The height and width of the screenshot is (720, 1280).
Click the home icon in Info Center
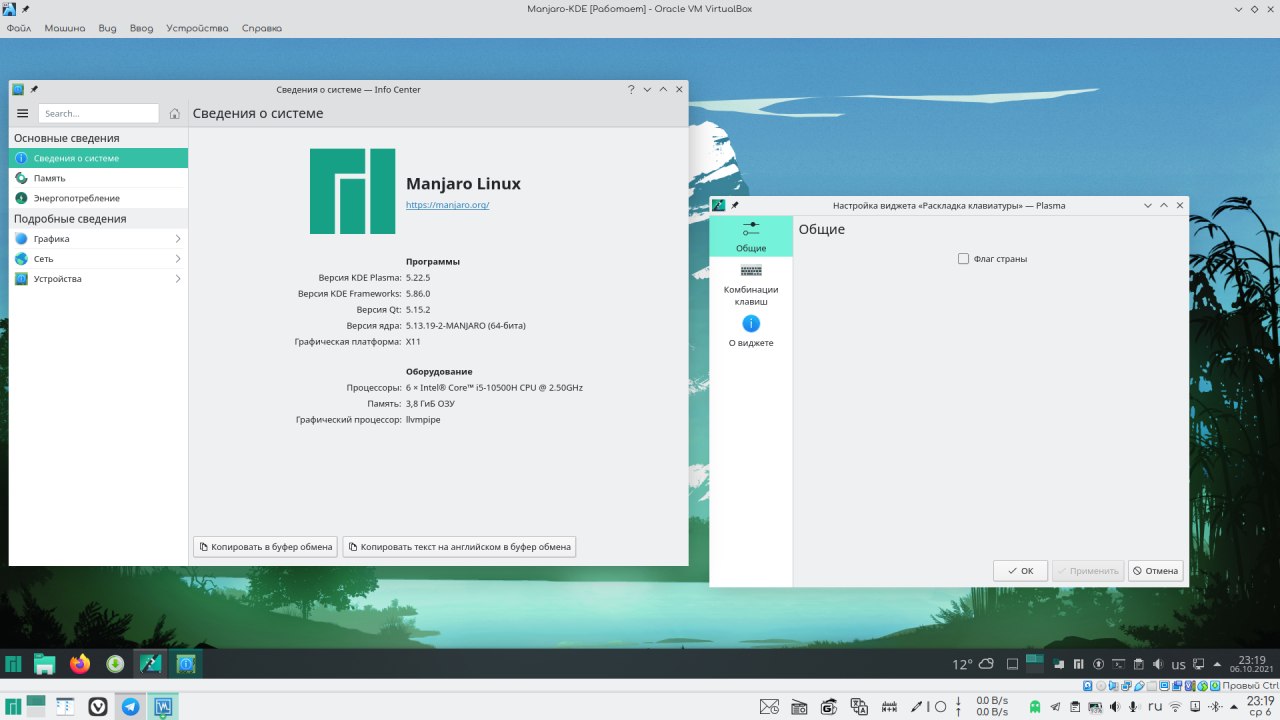pos(174,114)
